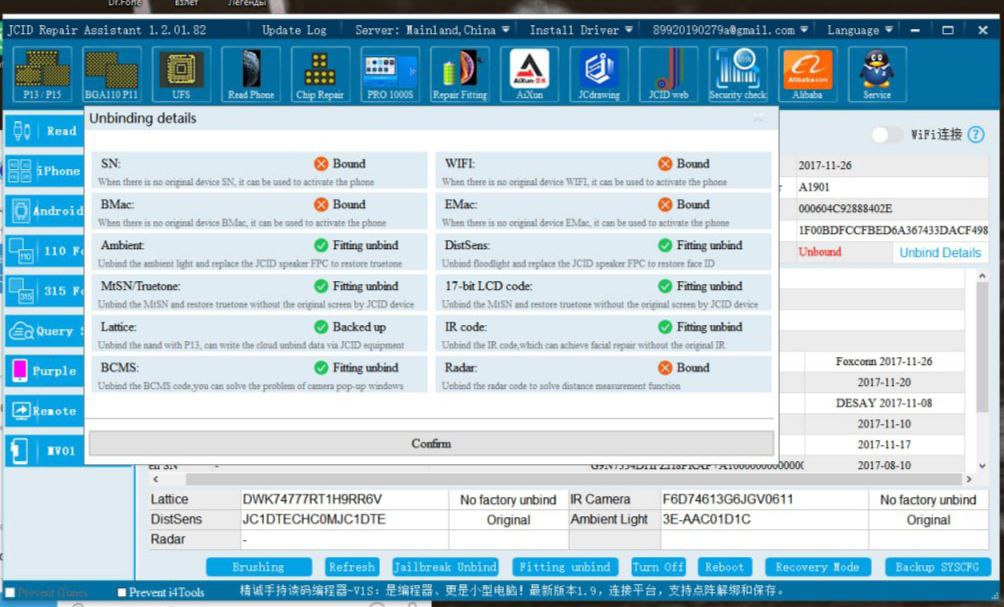Select the DESAY 2017-11-08 cell
1004x607 pixels.
(x=884, y=403)
